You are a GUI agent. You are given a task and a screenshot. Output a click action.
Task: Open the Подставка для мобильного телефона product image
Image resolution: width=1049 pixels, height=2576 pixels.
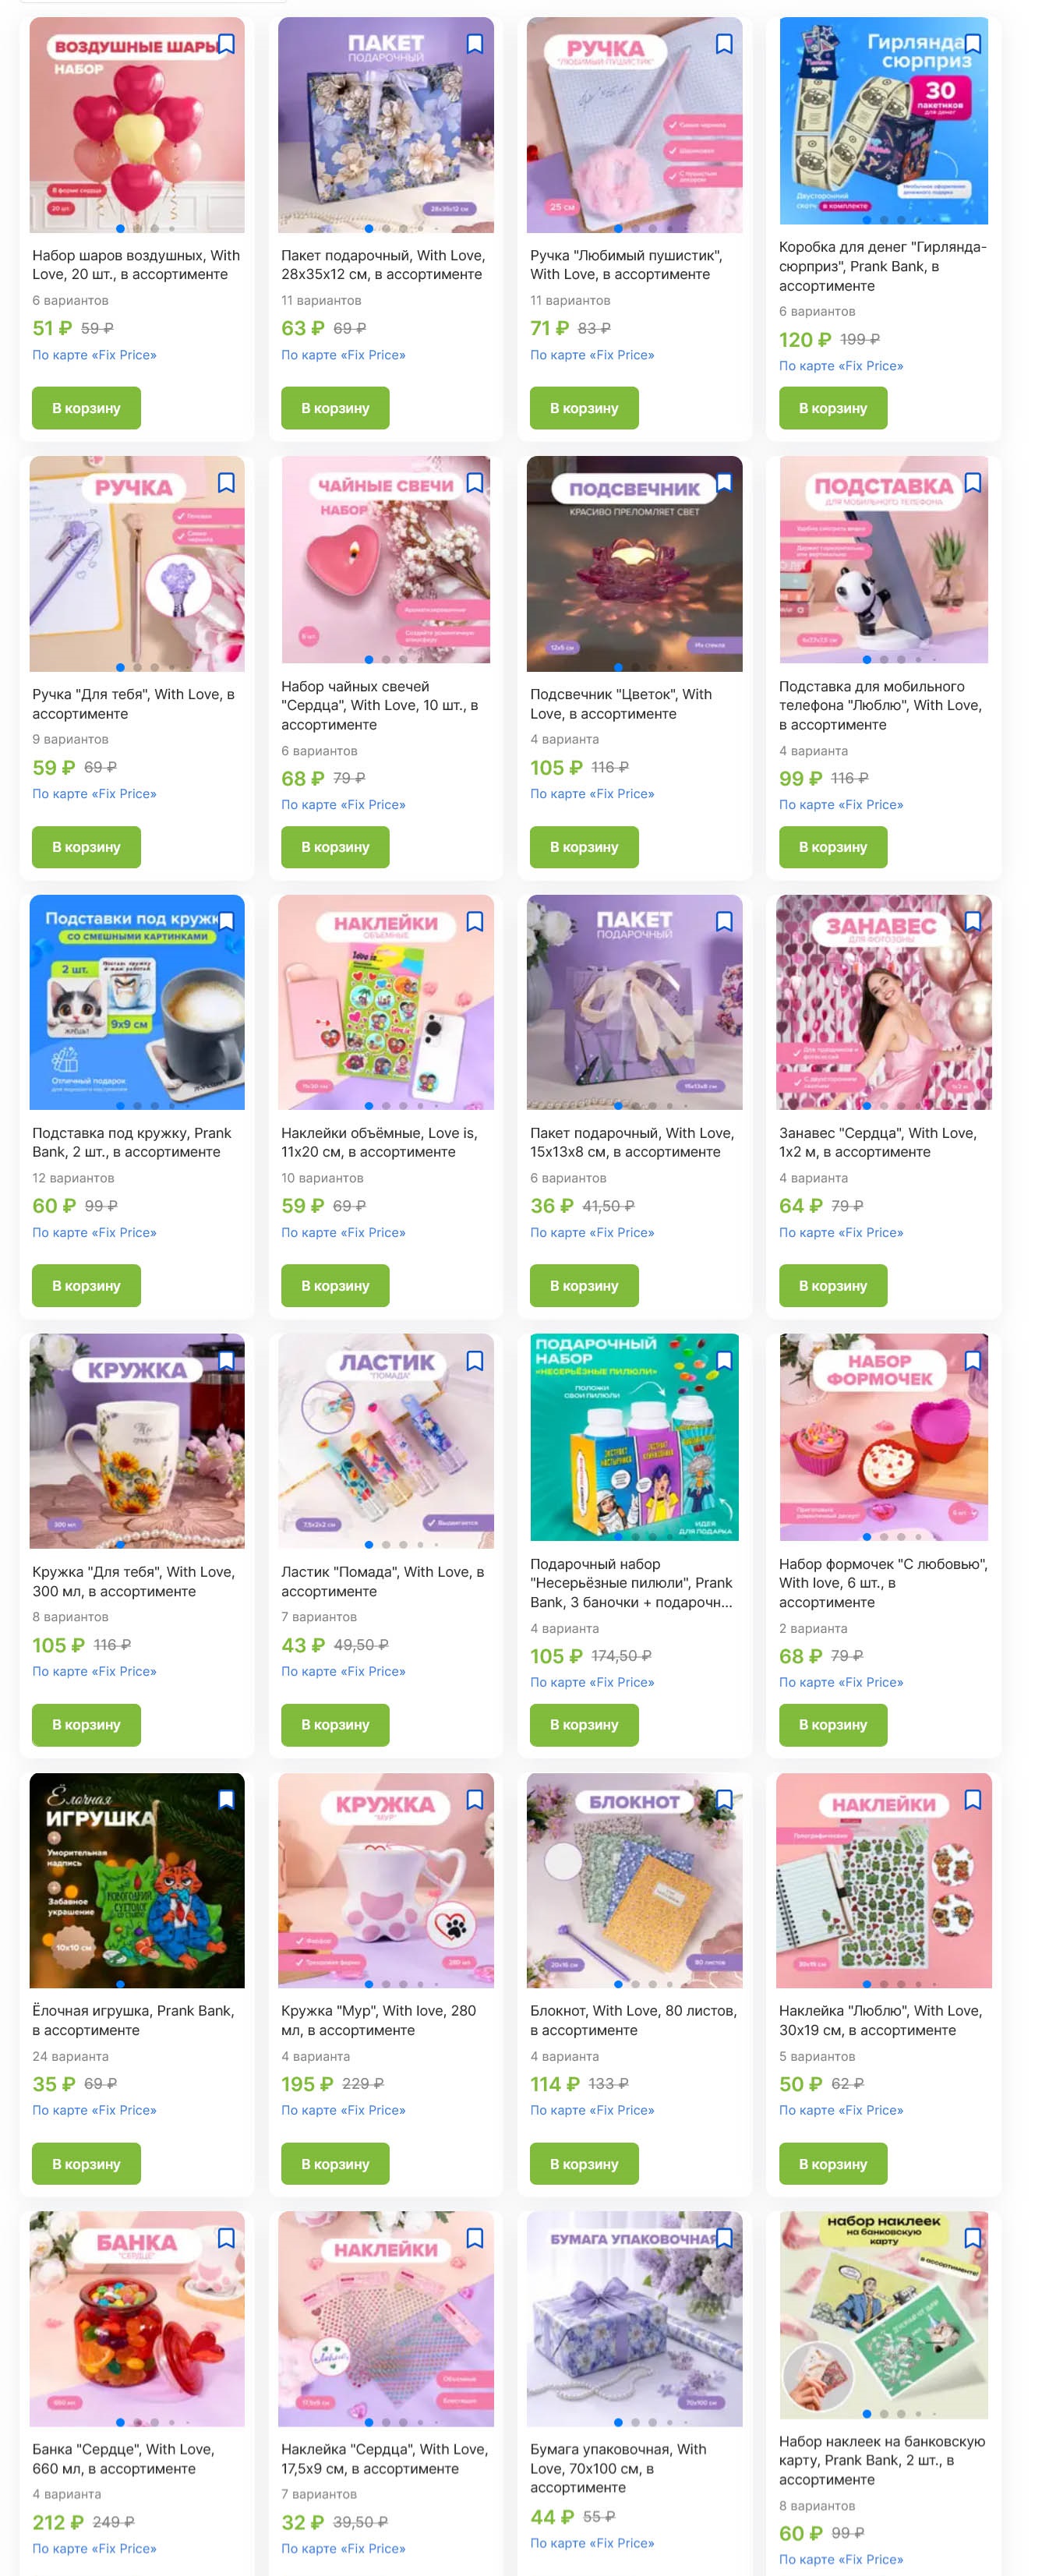[x=884, y=560]
